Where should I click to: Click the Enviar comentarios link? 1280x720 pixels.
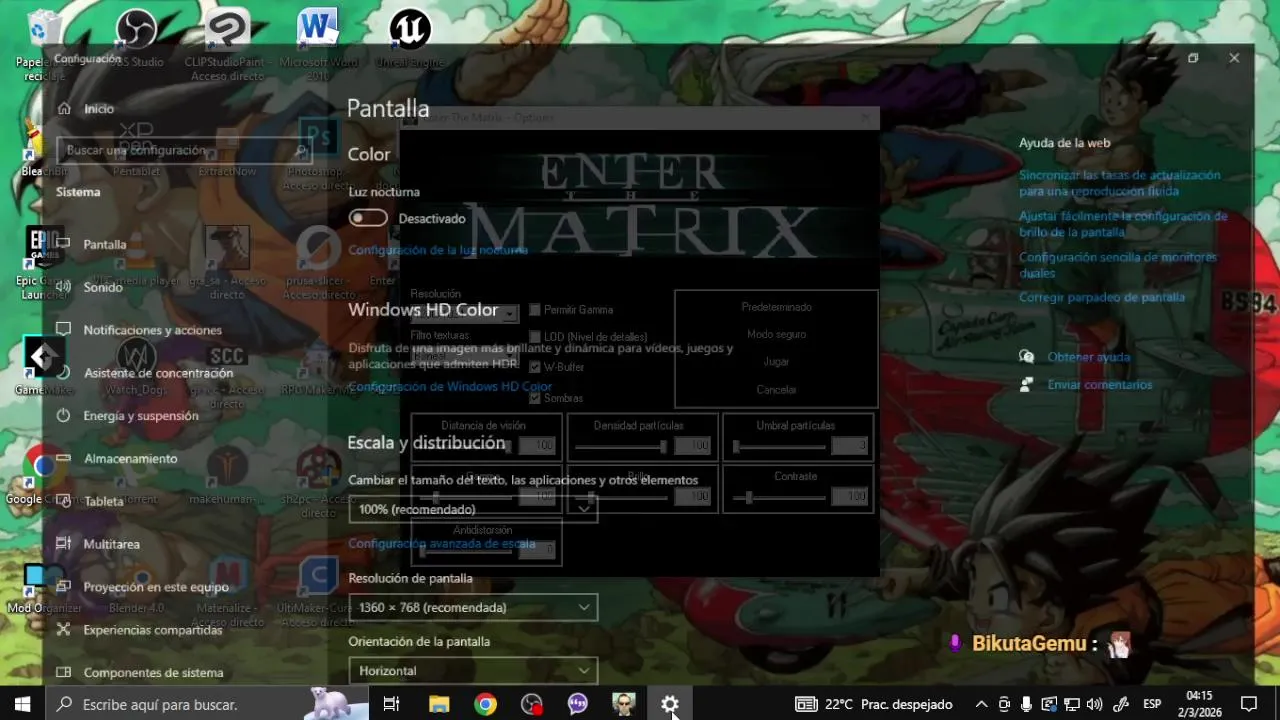(1099, 385)
